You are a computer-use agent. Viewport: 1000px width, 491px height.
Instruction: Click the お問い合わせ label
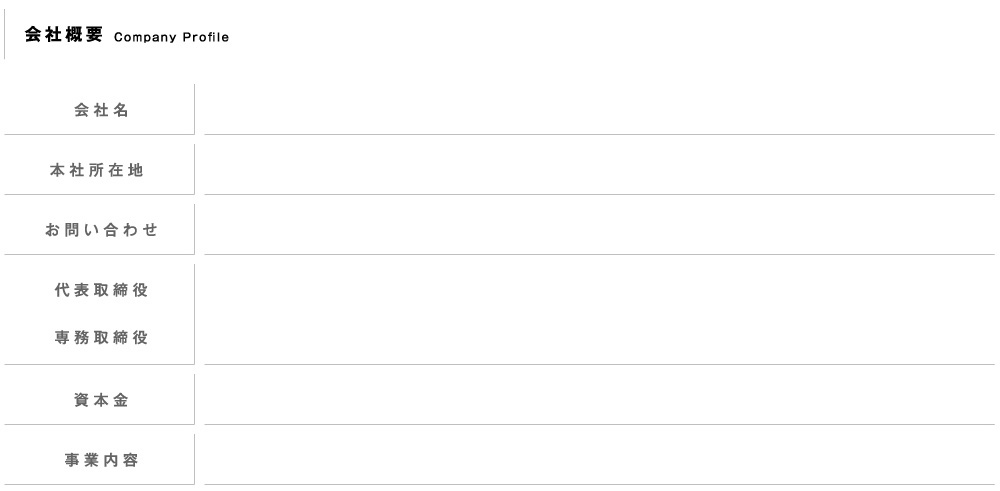(x=101, y=231)
